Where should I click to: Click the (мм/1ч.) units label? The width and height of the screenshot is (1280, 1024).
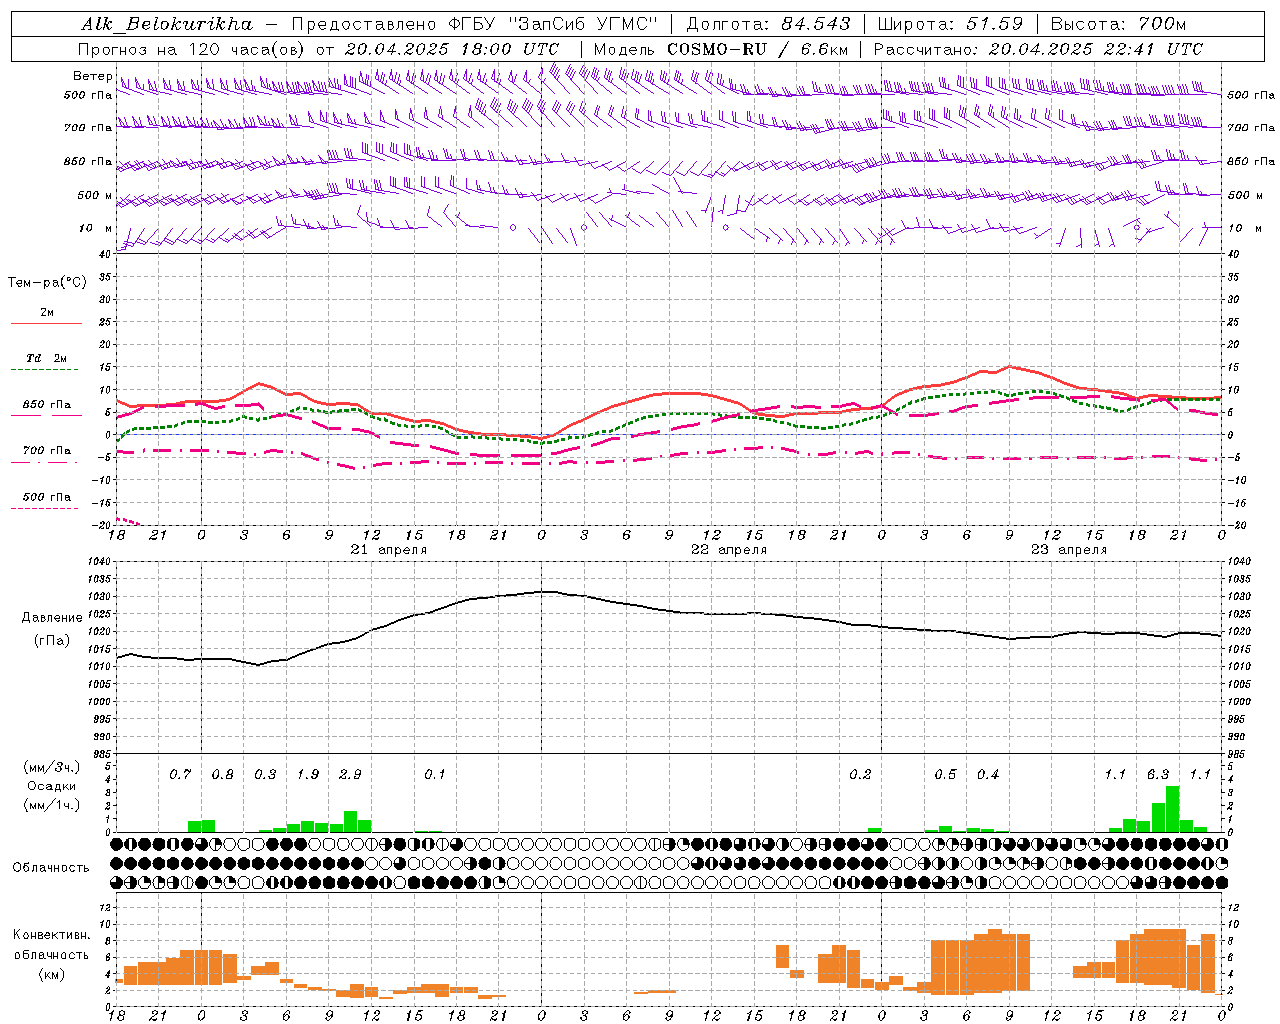50,805
